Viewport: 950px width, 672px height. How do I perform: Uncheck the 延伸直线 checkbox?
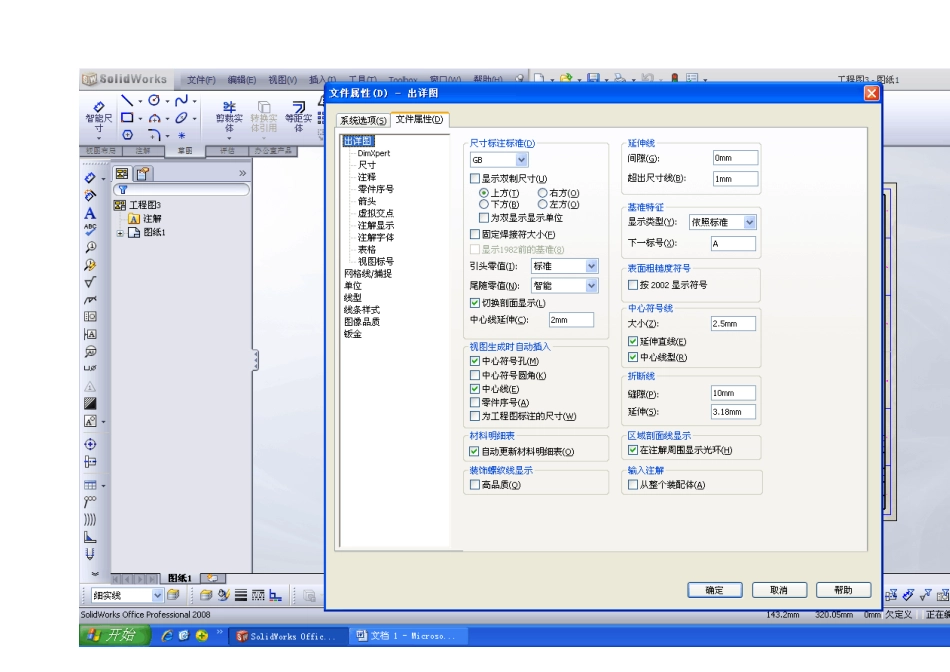pos(633,341)
